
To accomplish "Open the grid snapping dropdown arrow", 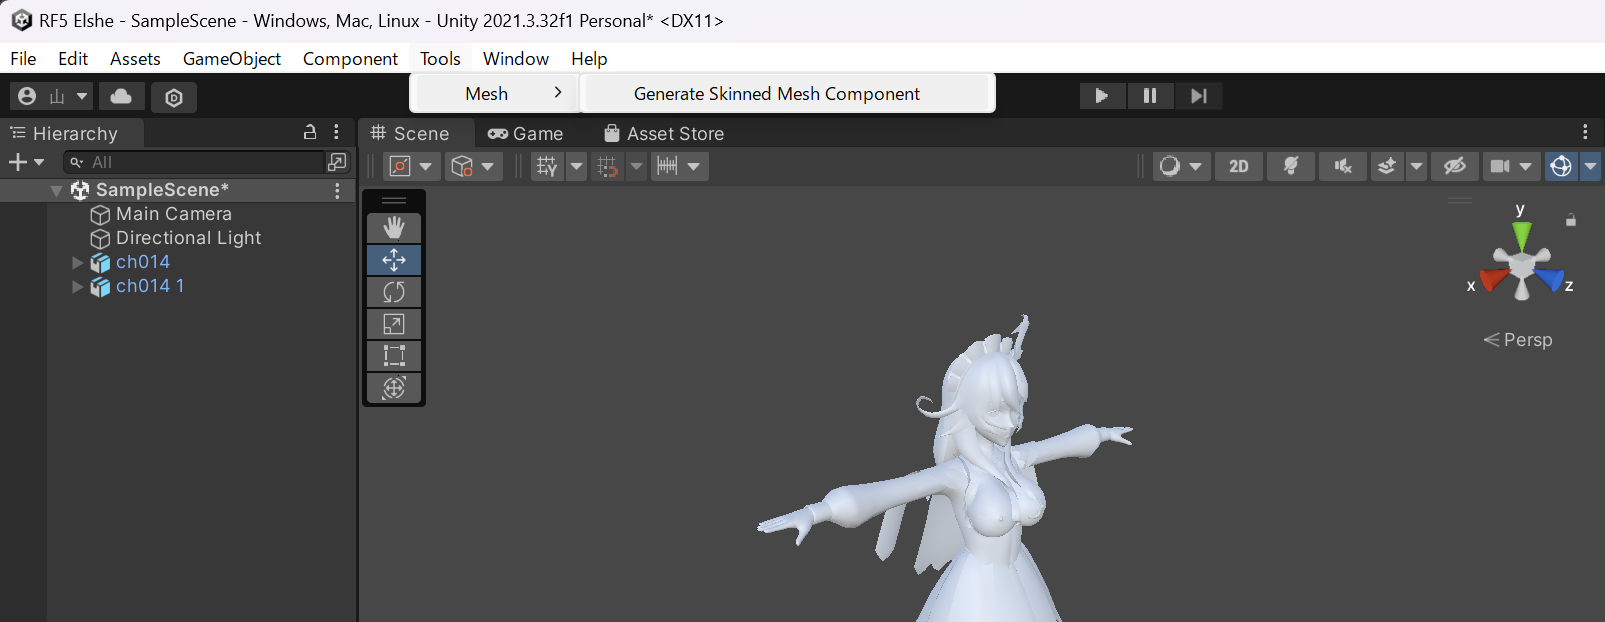I will click(577, 166).
